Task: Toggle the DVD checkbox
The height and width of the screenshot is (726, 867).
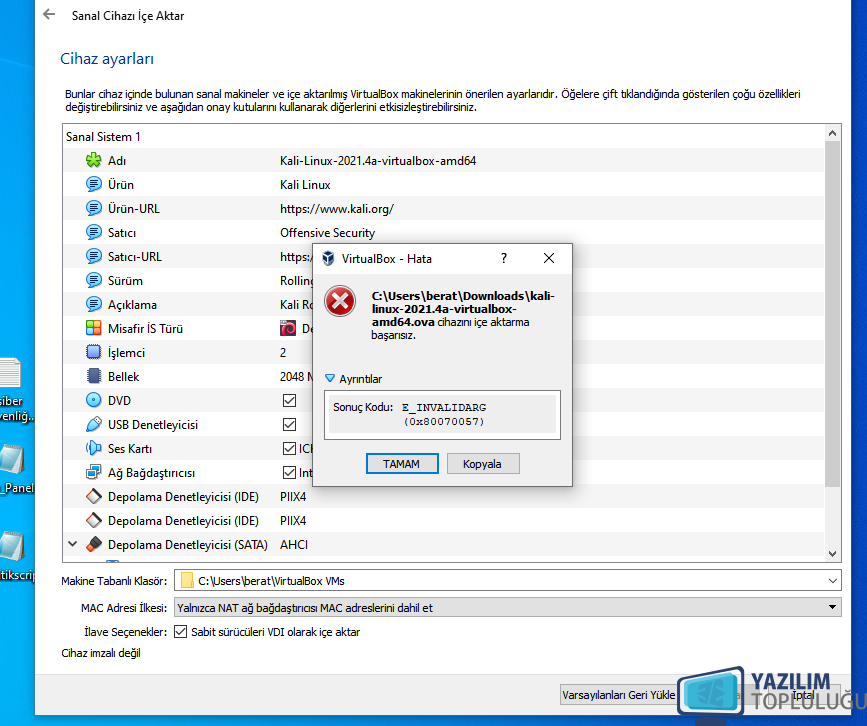Action: 289,400
